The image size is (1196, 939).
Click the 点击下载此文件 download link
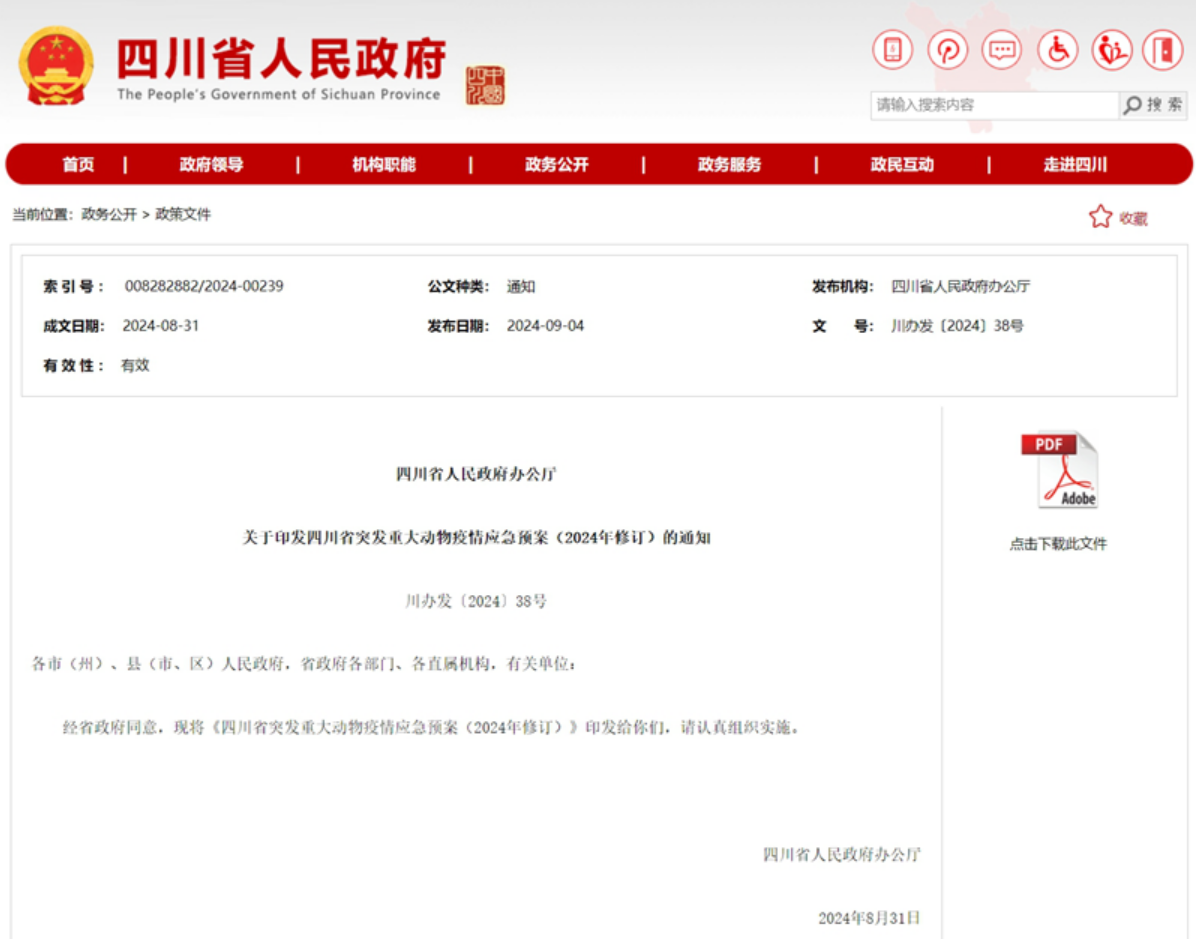(x=1062, y=544)
